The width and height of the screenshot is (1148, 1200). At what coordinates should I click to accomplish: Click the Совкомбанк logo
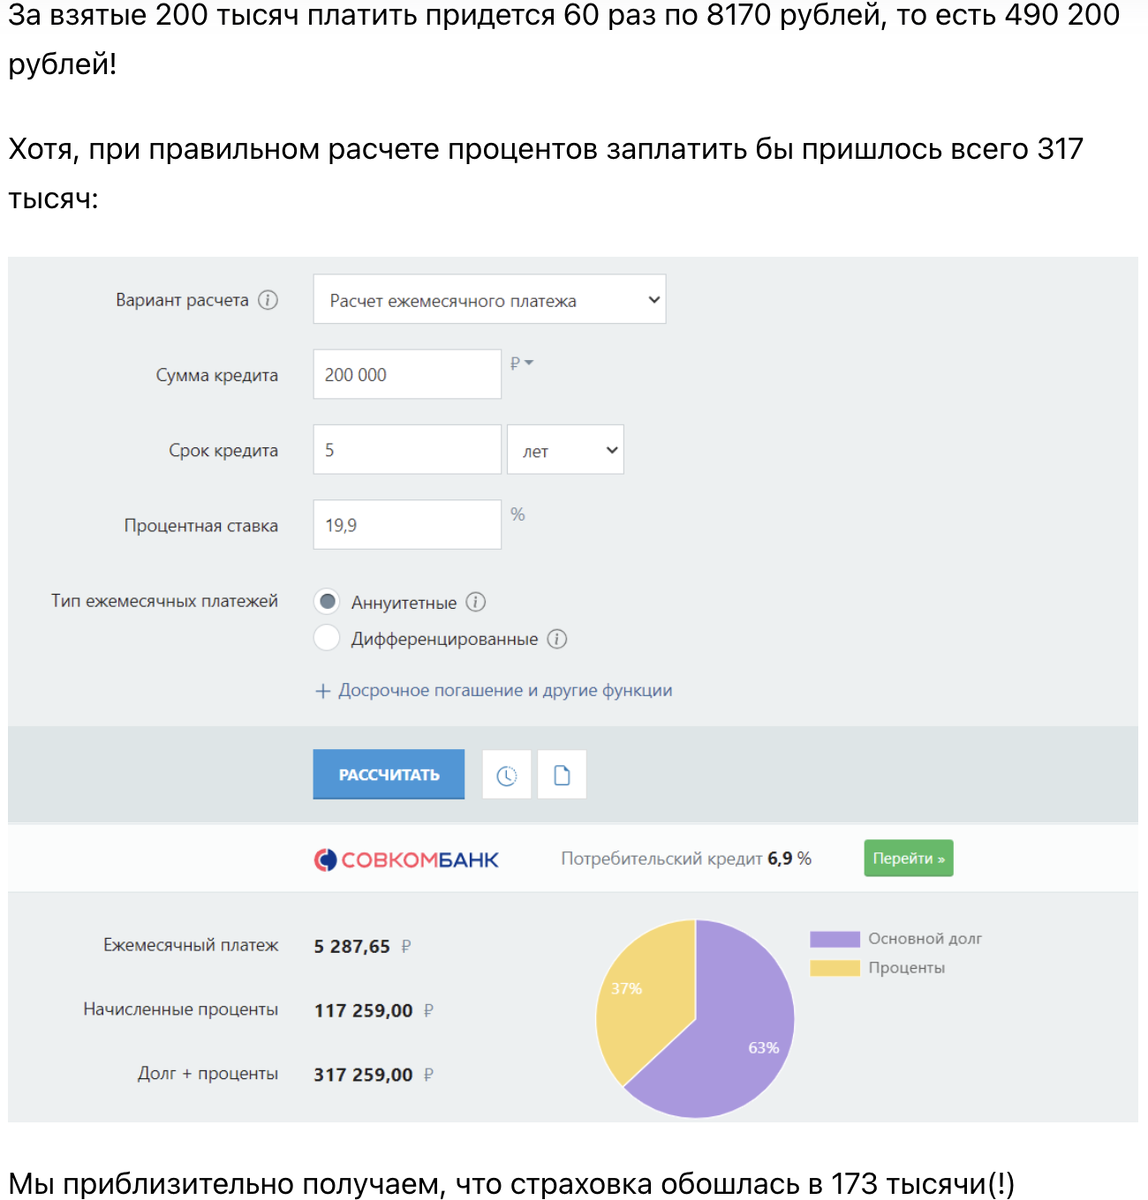(406, 858)
